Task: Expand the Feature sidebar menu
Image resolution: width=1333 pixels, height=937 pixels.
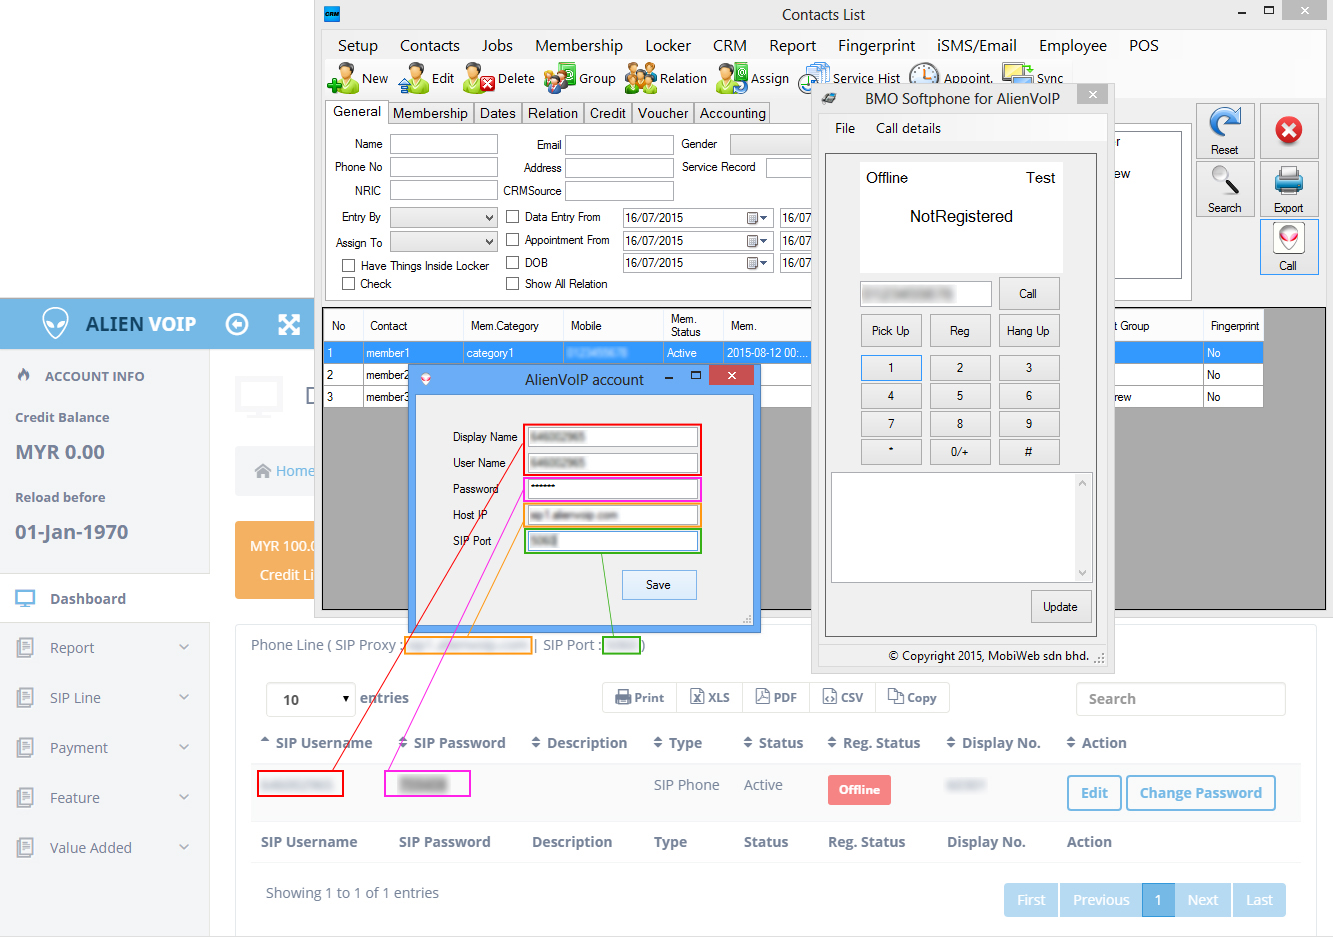Action: pos(104,798)
